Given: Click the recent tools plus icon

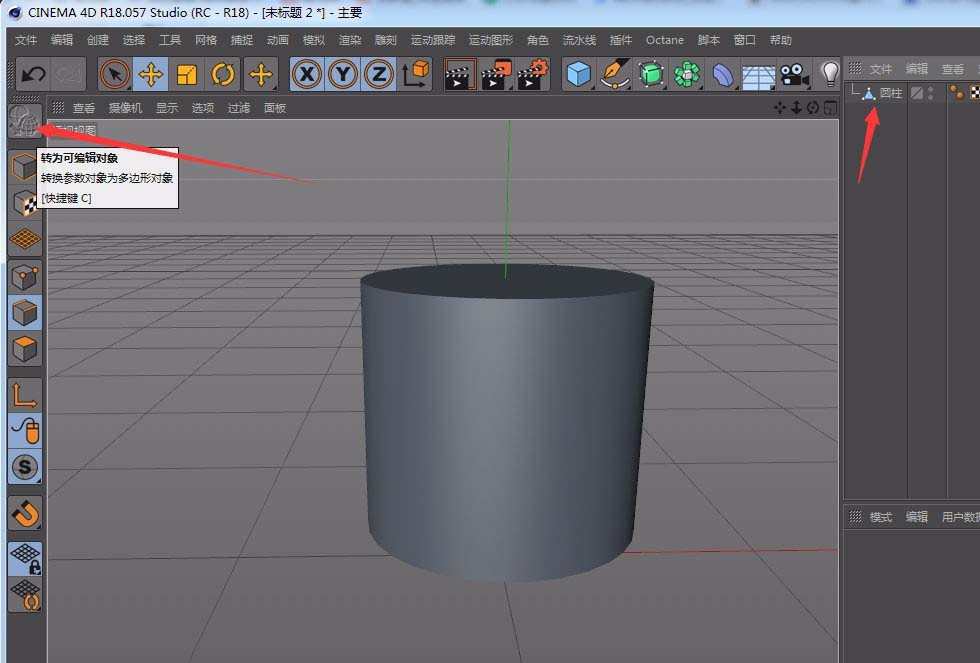Looking at the screenshot, I should click(x=261, y=75).
